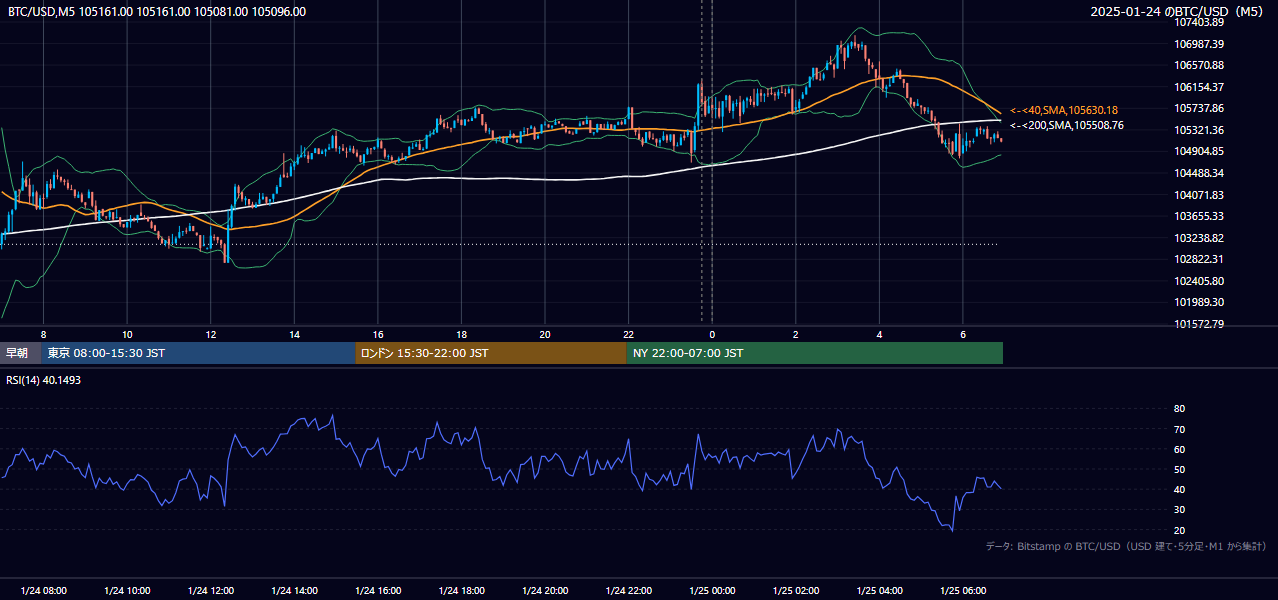Click the price axis value 107403.89

[x=1200, y=22]
